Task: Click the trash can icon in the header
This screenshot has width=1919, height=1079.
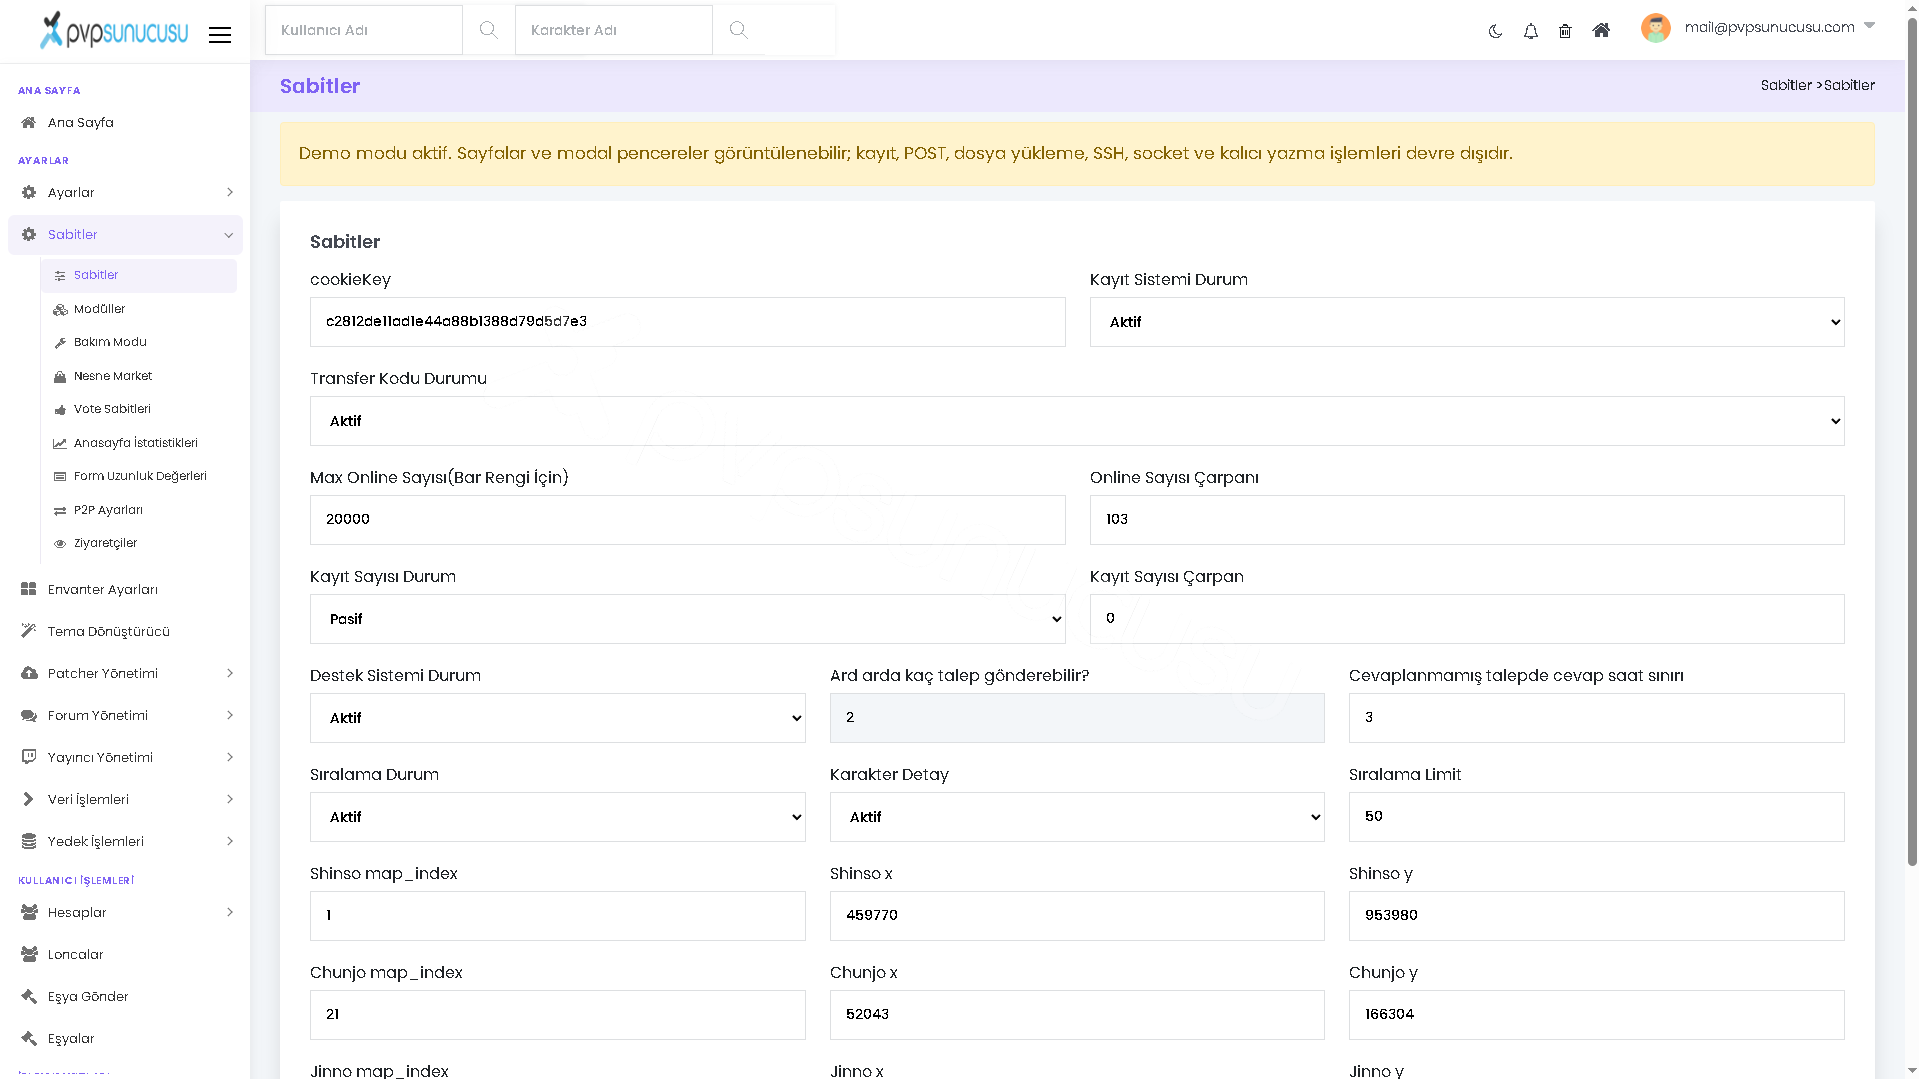Action: tap(1565, 31)
